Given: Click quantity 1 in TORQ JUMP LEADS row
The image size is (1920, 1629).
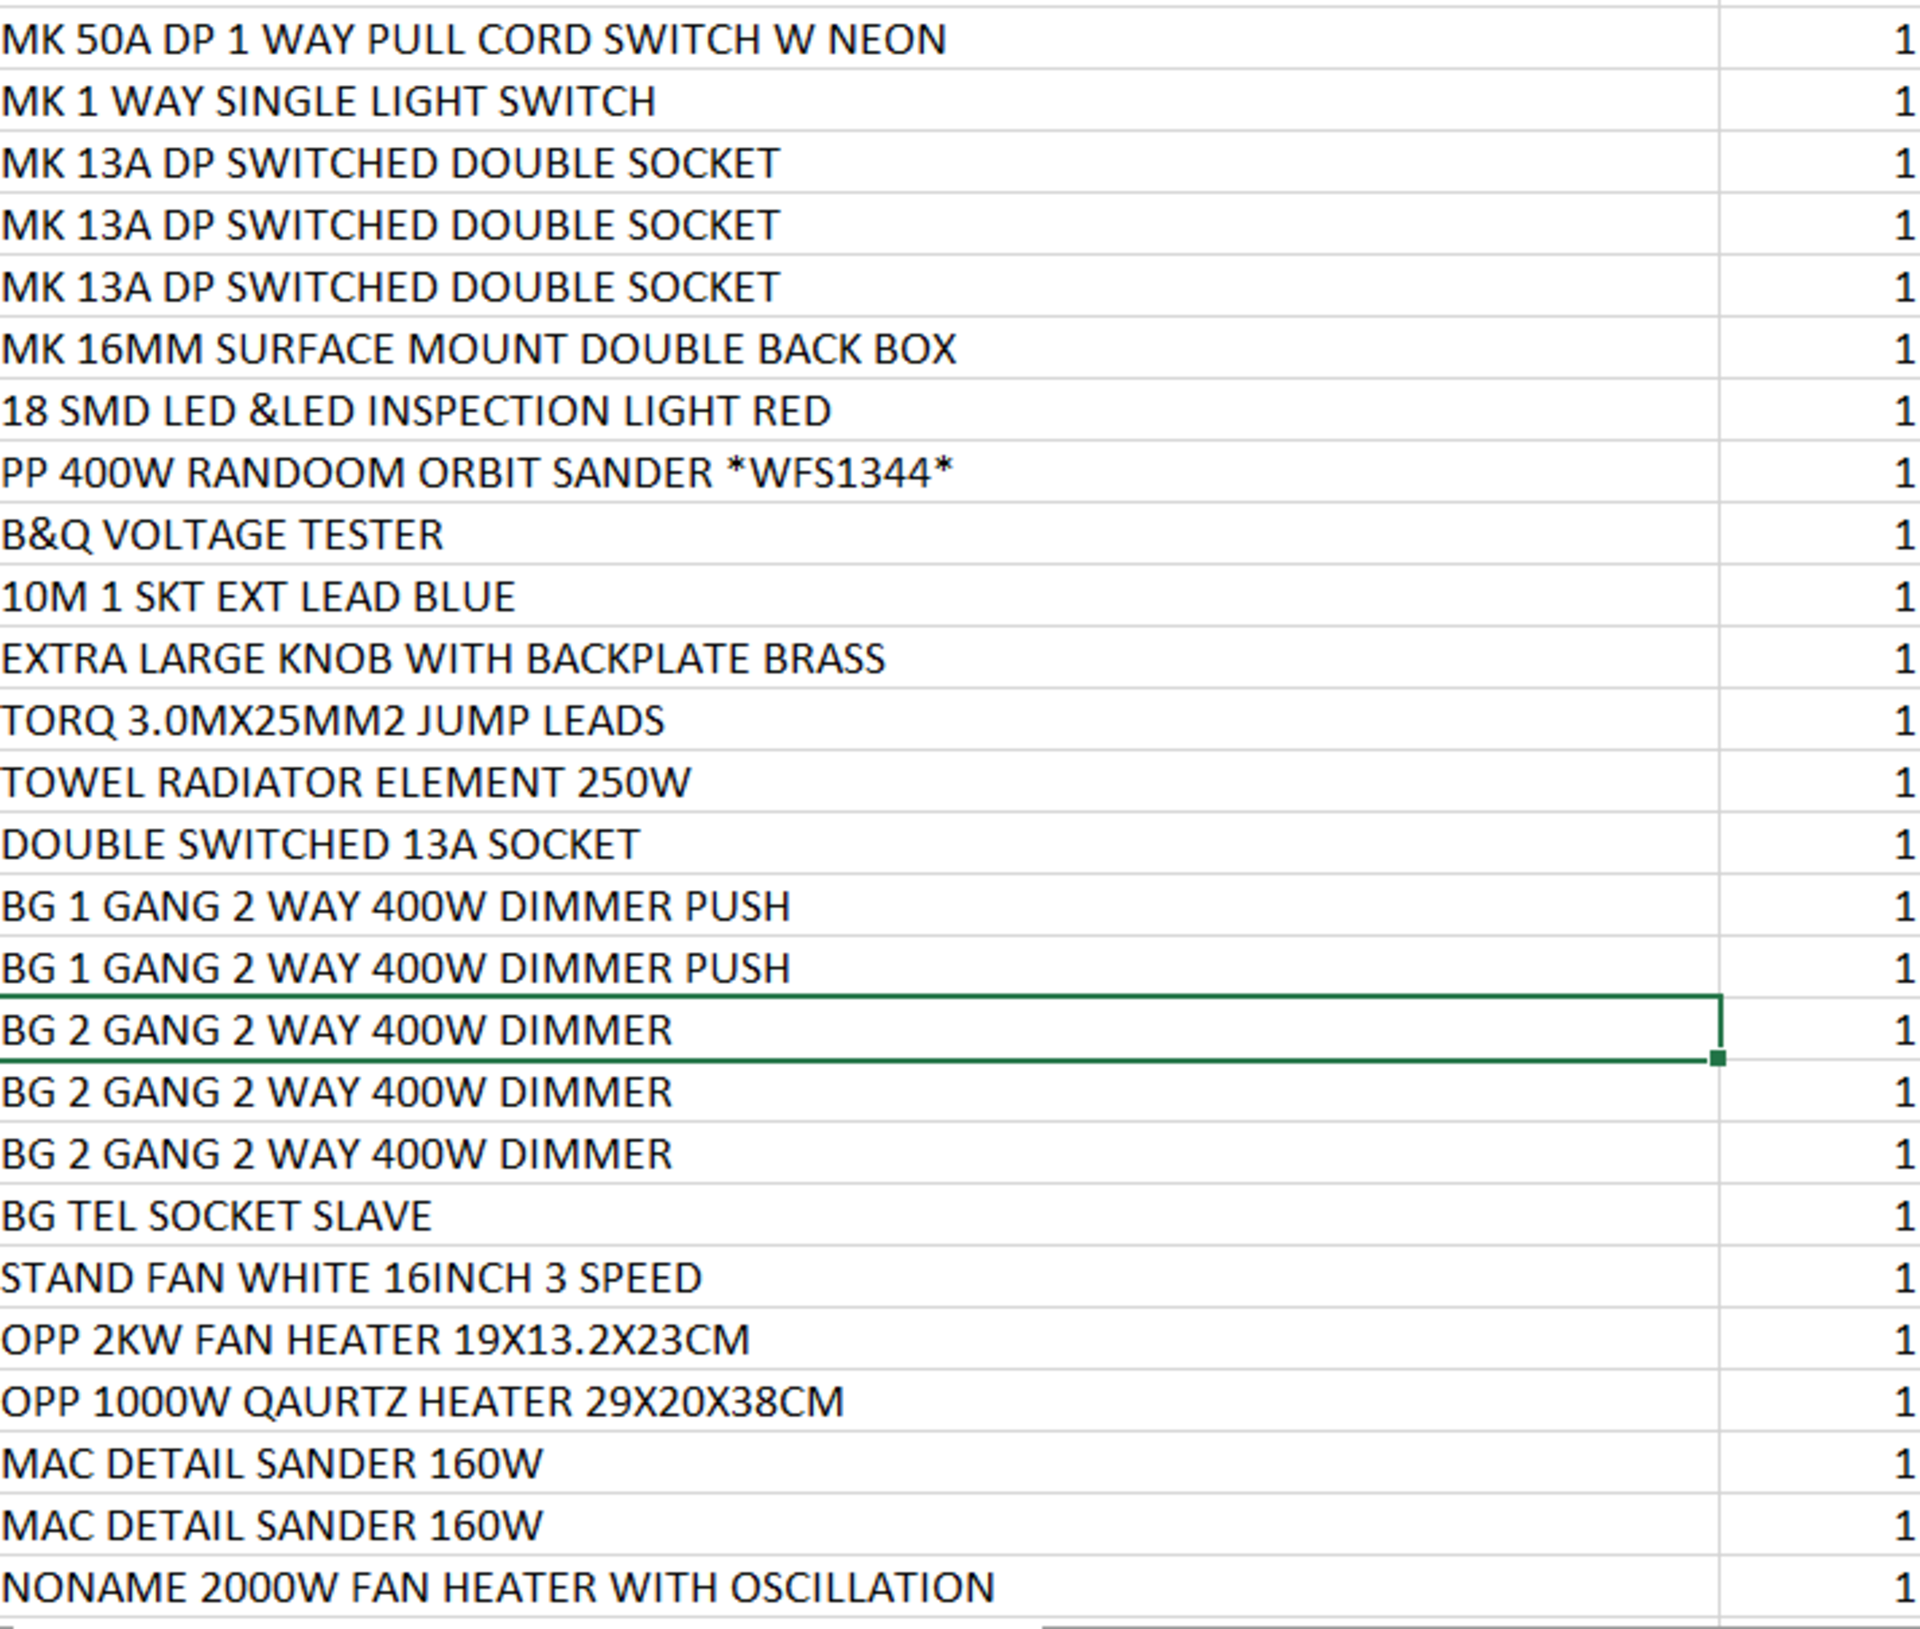Looking at the screenshot, I should pos(1820,721).
